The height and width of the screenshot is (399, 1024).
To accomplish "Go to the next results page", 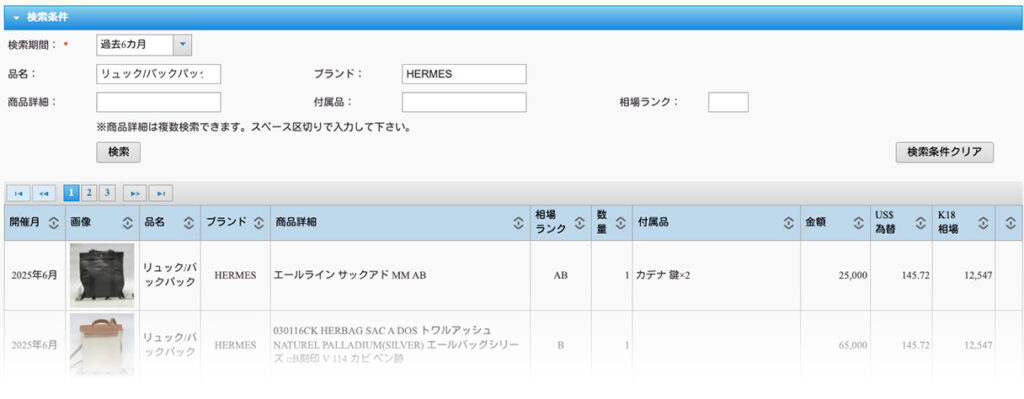I will (135, 193).
